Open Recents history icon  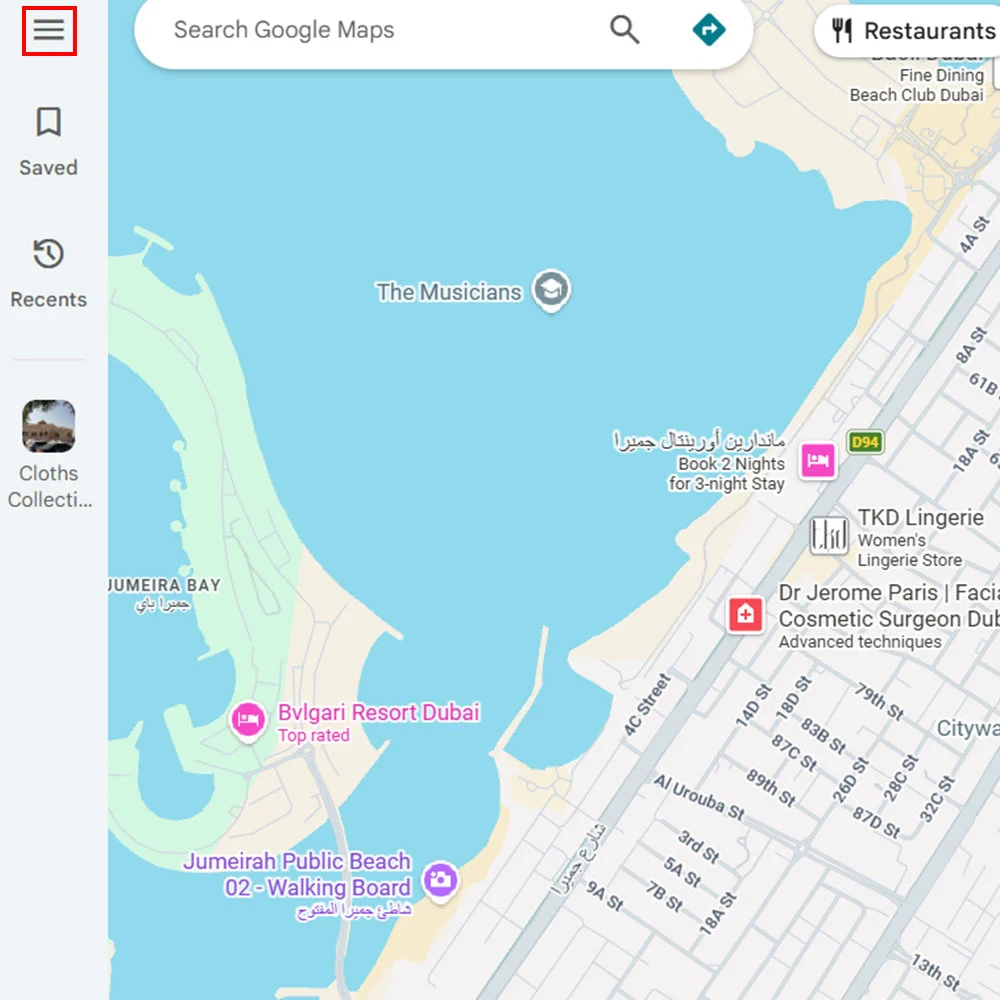48,254
